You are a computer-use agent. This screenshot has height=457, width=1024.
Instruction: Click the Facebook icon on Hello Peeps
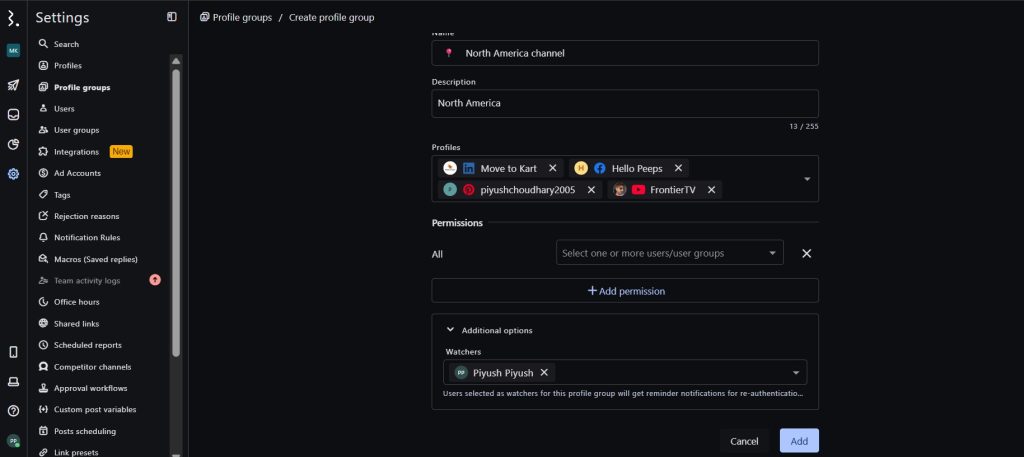600,168
